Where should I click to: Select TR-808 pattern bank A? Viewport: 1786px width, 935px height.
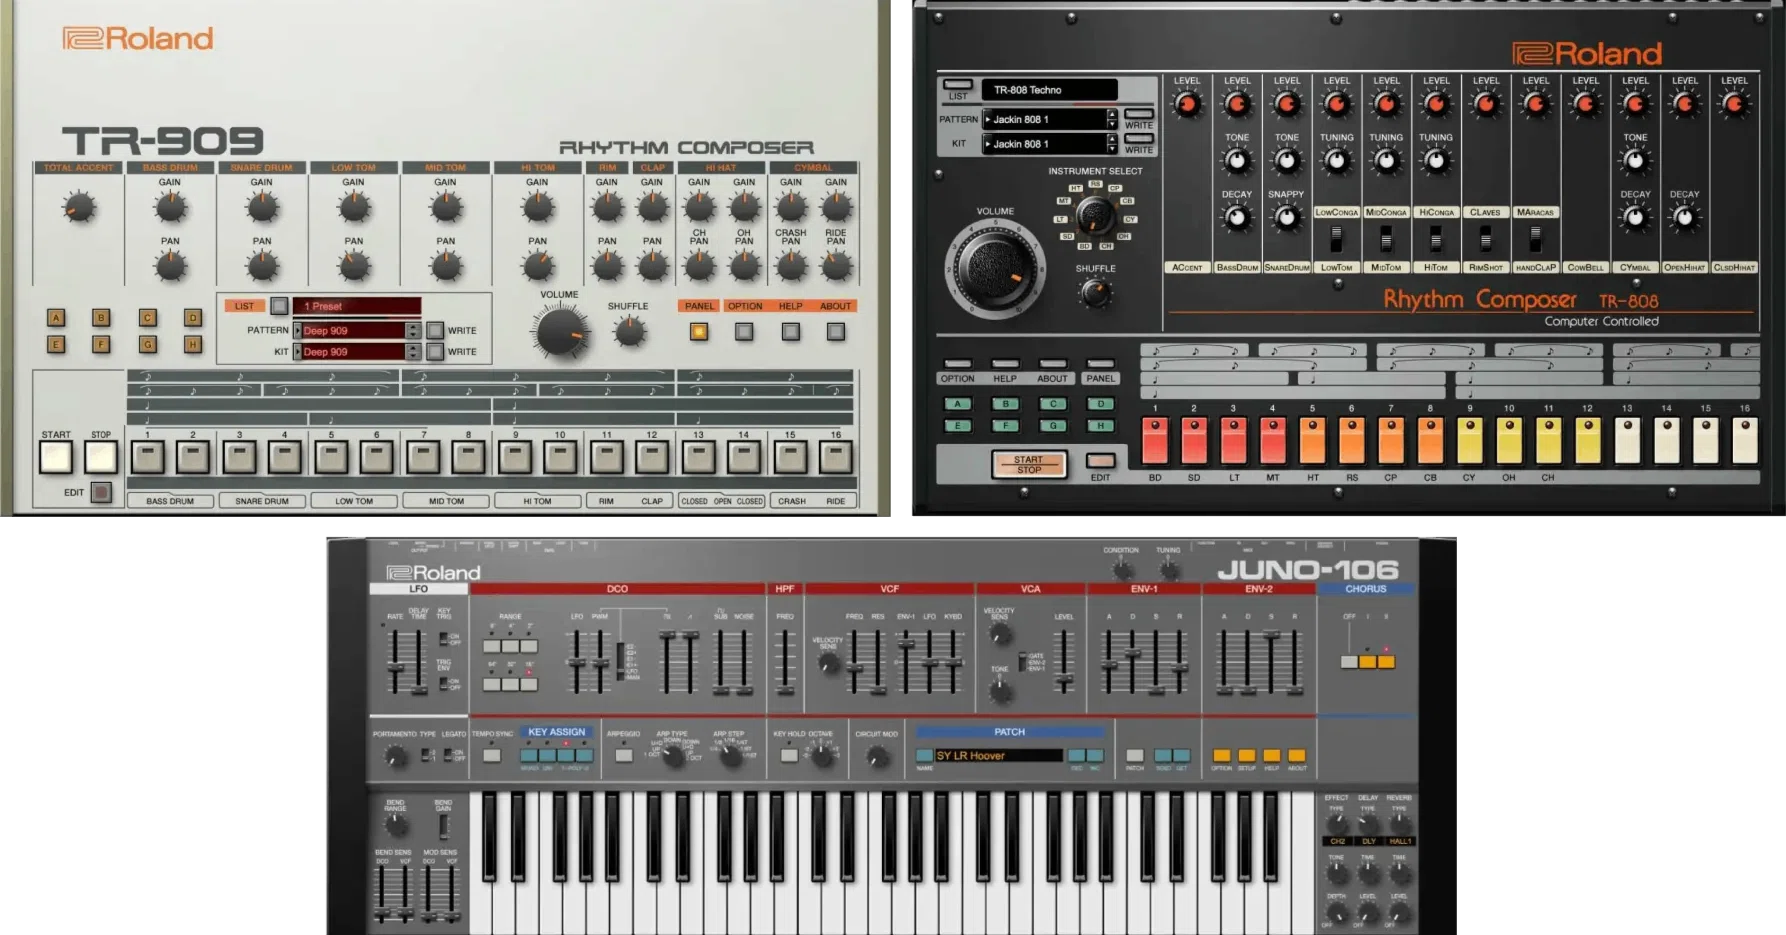[957, 404]
